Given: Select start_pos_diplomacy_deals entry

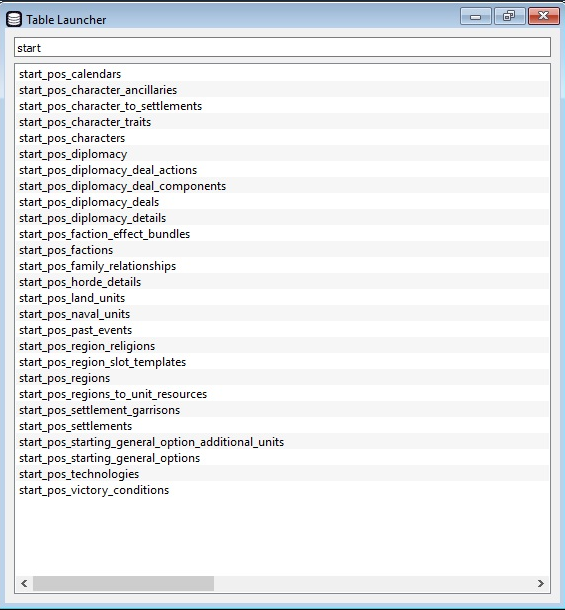Looking at the screenshot, I should click(x=282, y=202).
